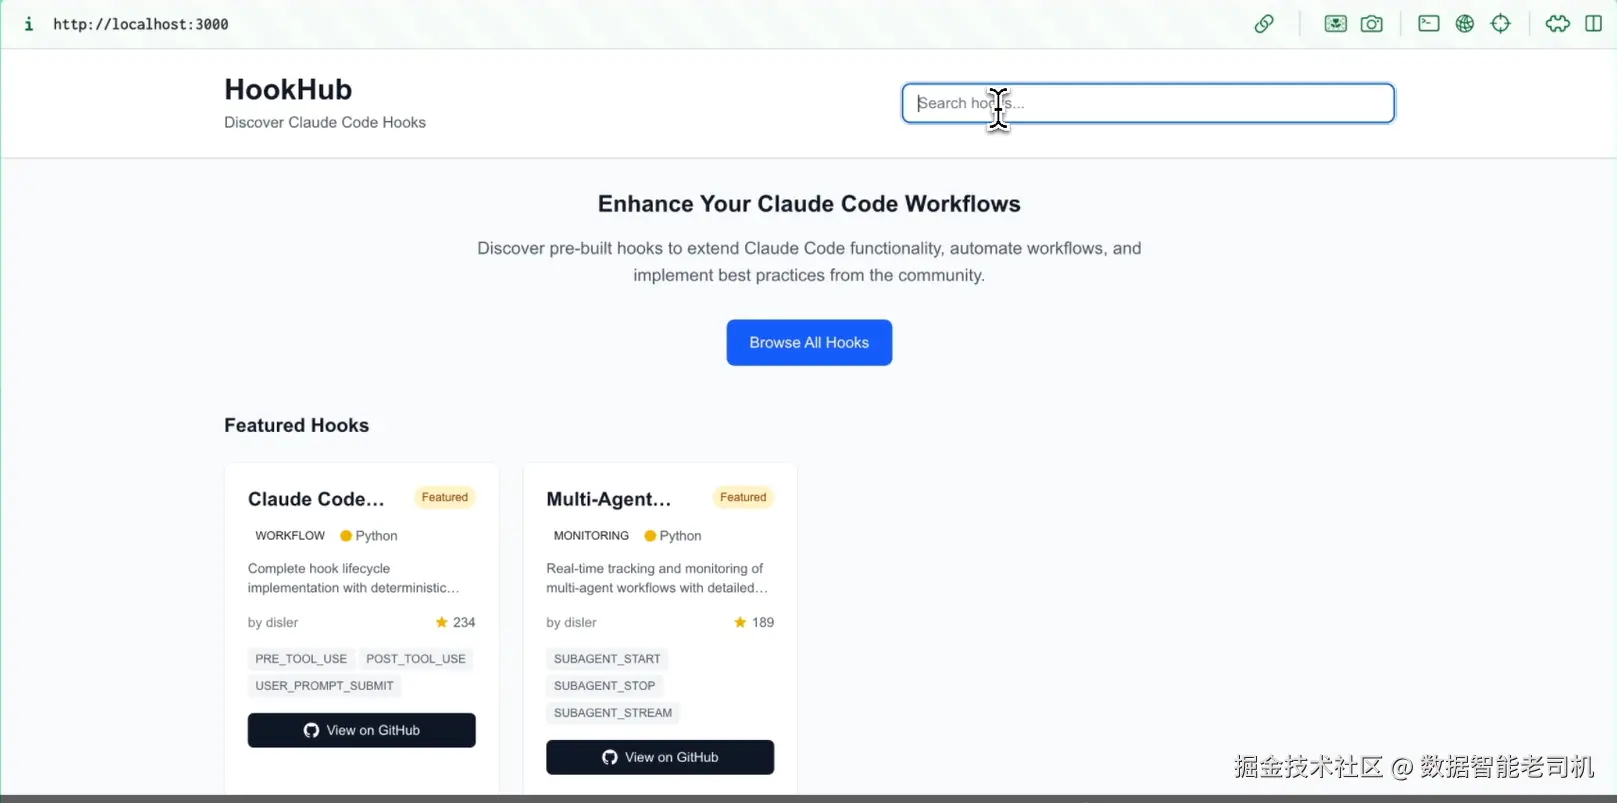The image size is (1617, 803).
Task: Toggle the split panel layout icon
Action: (1594, 24)
